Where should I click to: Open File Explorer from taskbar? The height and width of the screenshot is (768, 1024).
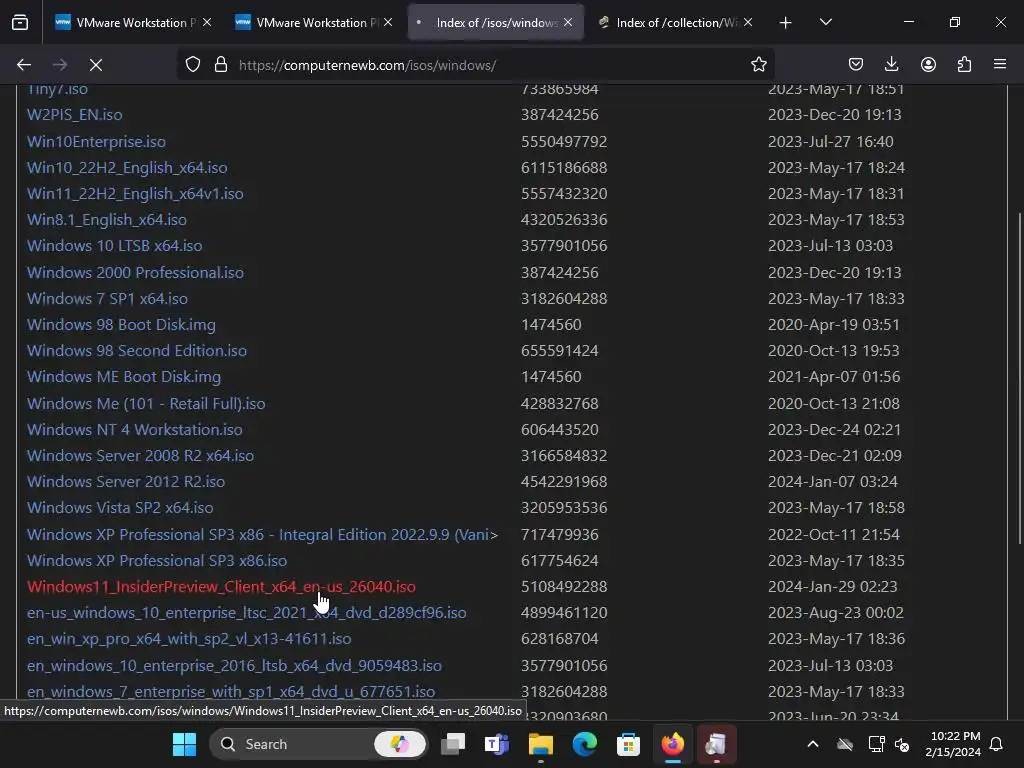[x=541, y=744]
